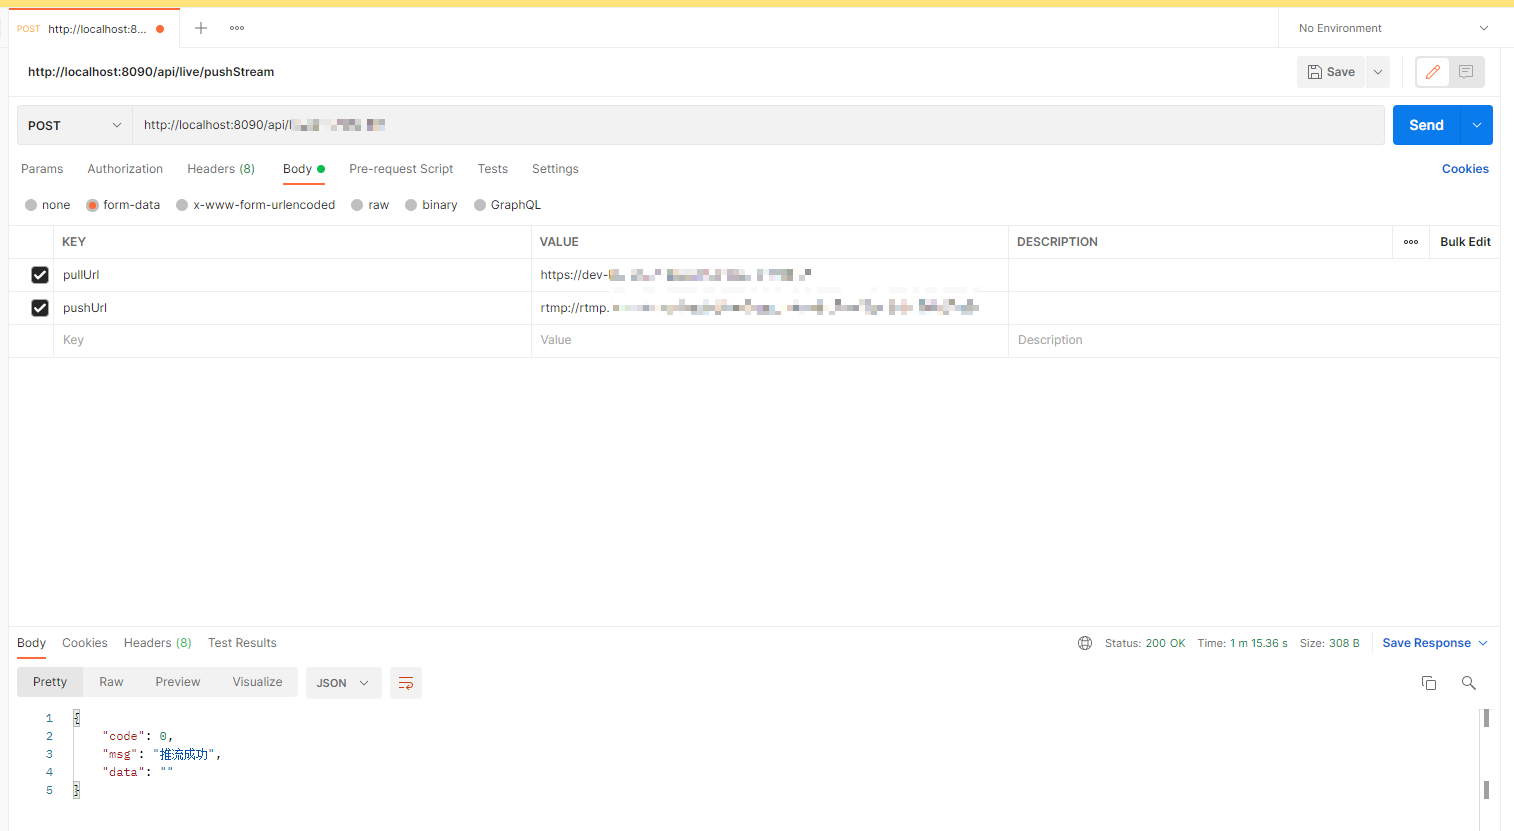Open the column options ellipsis in table header
The width and height of the screenshot is (1514, 831).
(x=1411, y=242)
